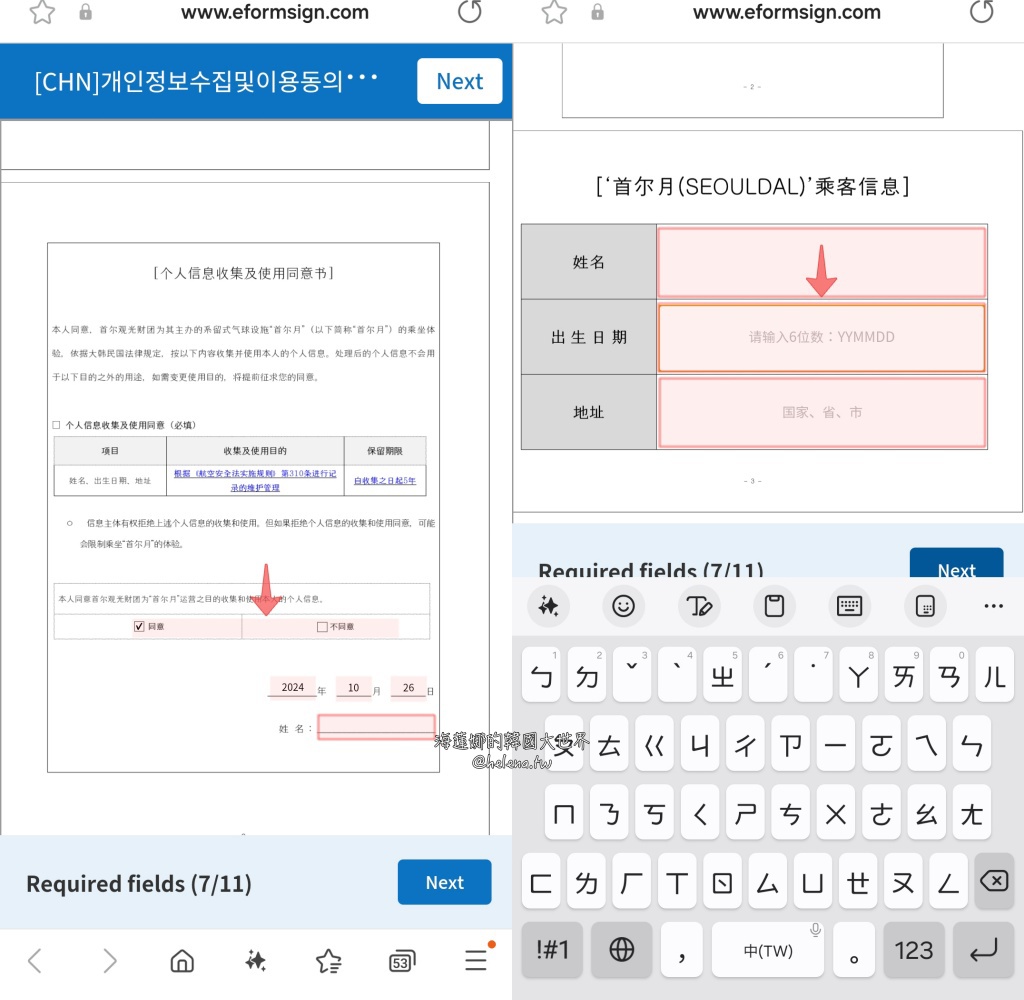Open the browser hamburger menu
Viewport: 1024px width, 1000px height.
point(476,961)
